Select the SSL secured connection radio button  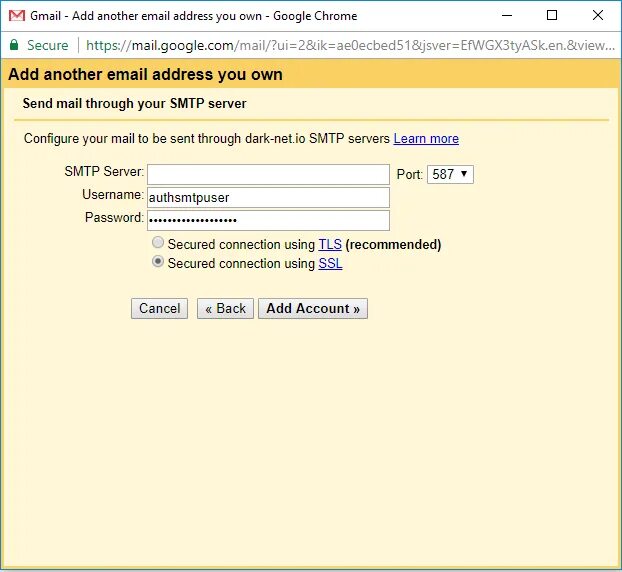click(x=158, y=261)
